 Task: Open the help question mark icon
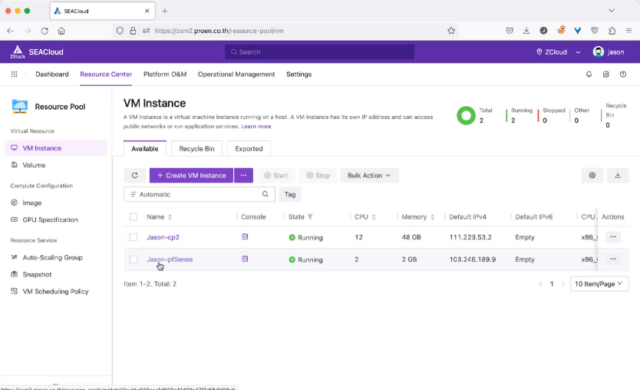click(x=623, y=74)
